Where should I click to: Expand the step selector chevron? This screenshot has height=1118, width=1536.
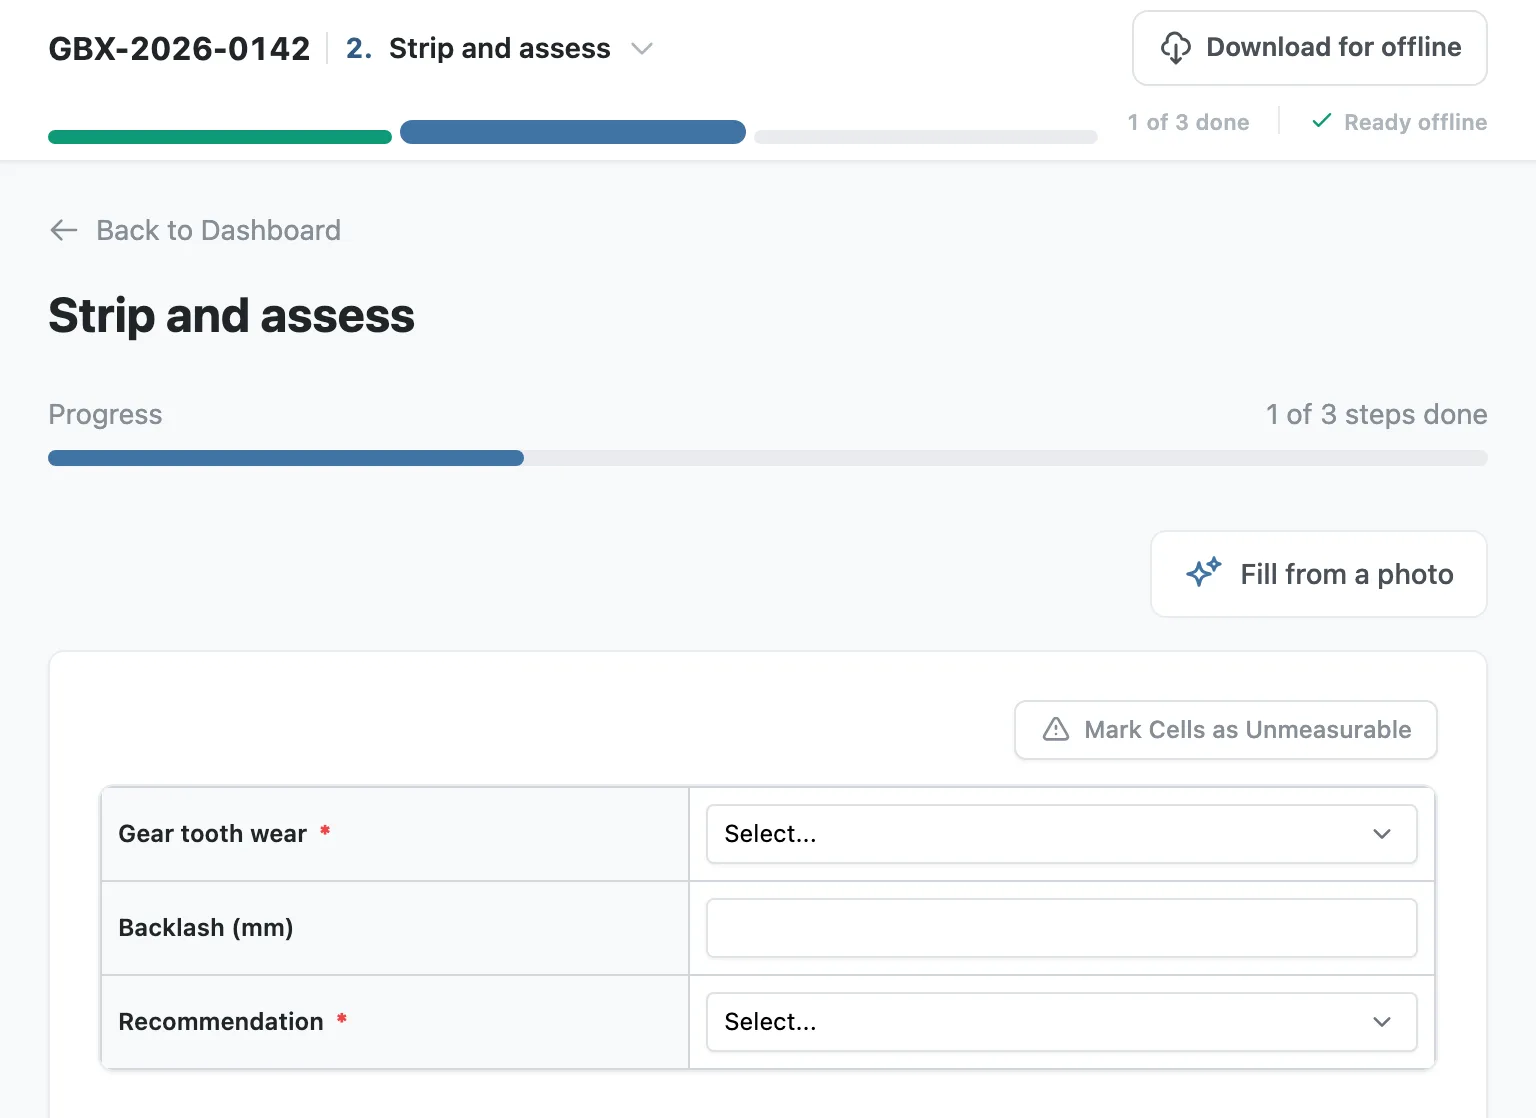642,48
